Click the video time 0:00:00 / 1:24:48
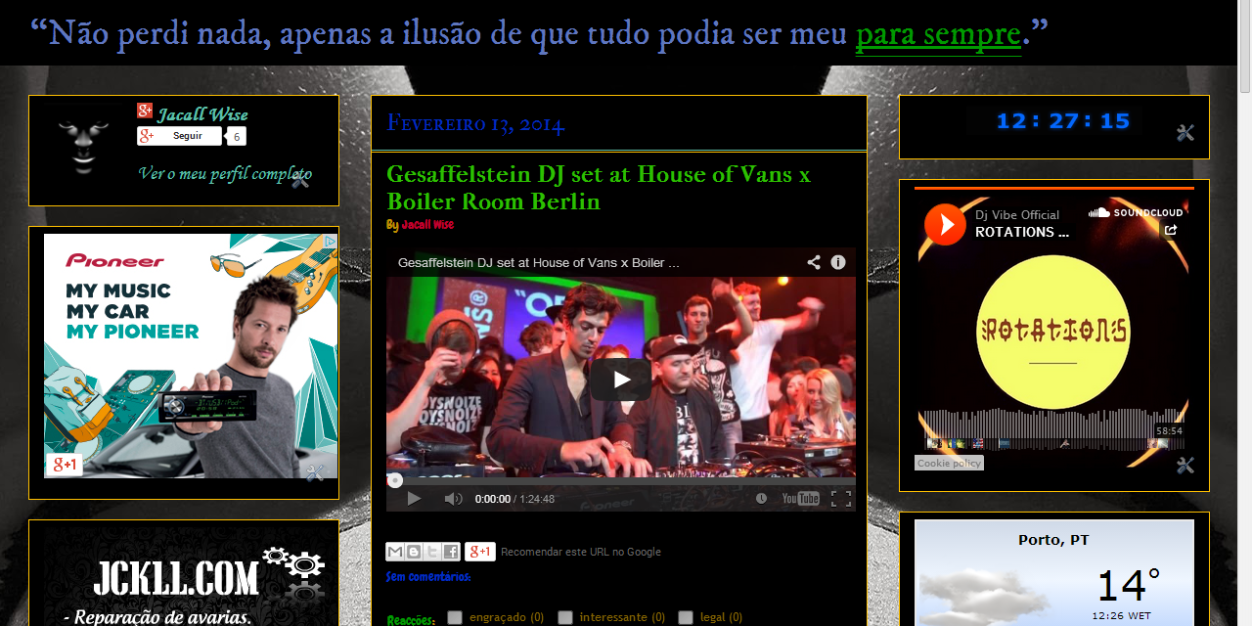Image resolution: width=1252 pixels, height=626 pixels. 515,499
